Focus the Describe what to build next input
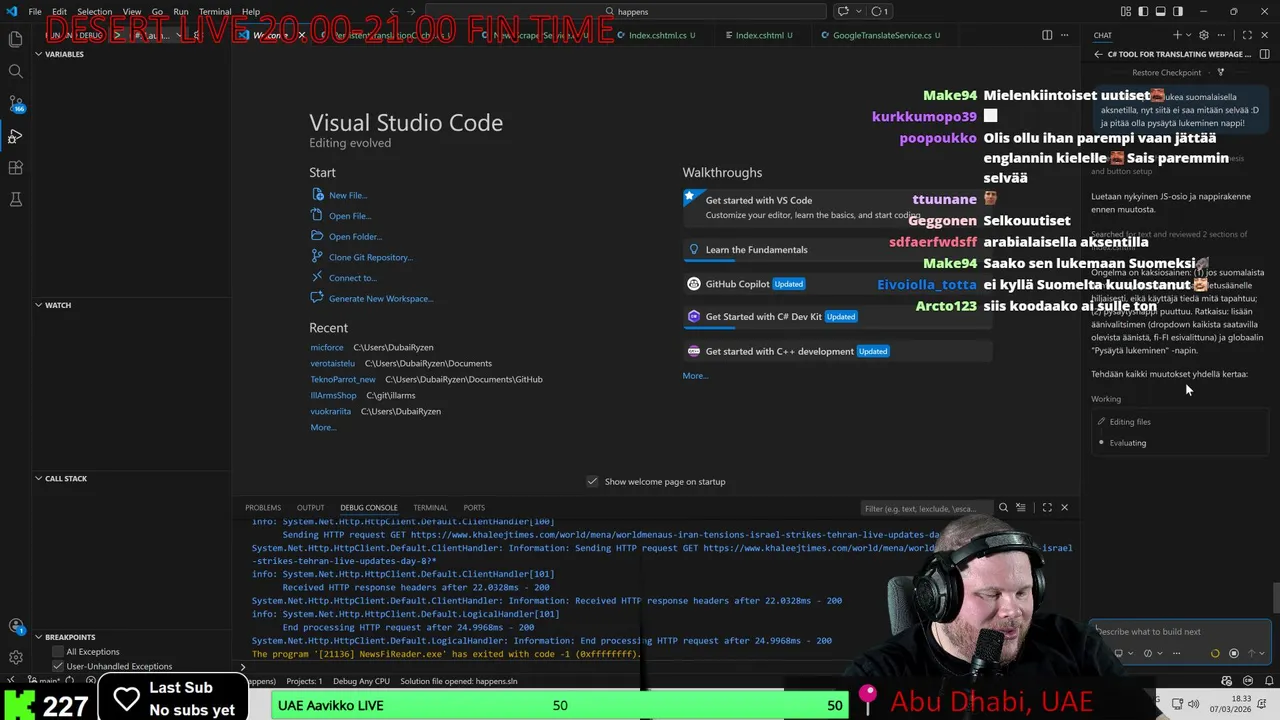Screen dimensions: 1280x720 (1180, 632)
